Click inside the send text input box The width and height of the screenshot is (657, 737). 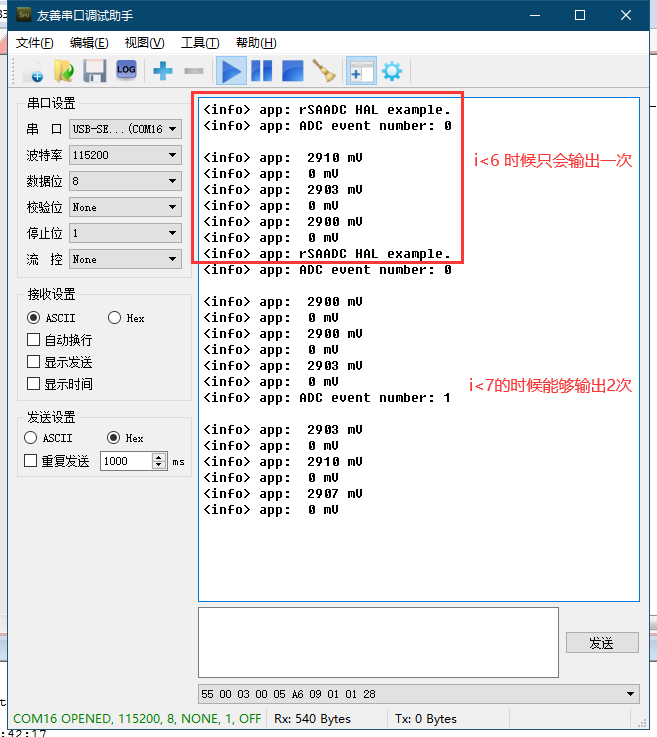378,643
